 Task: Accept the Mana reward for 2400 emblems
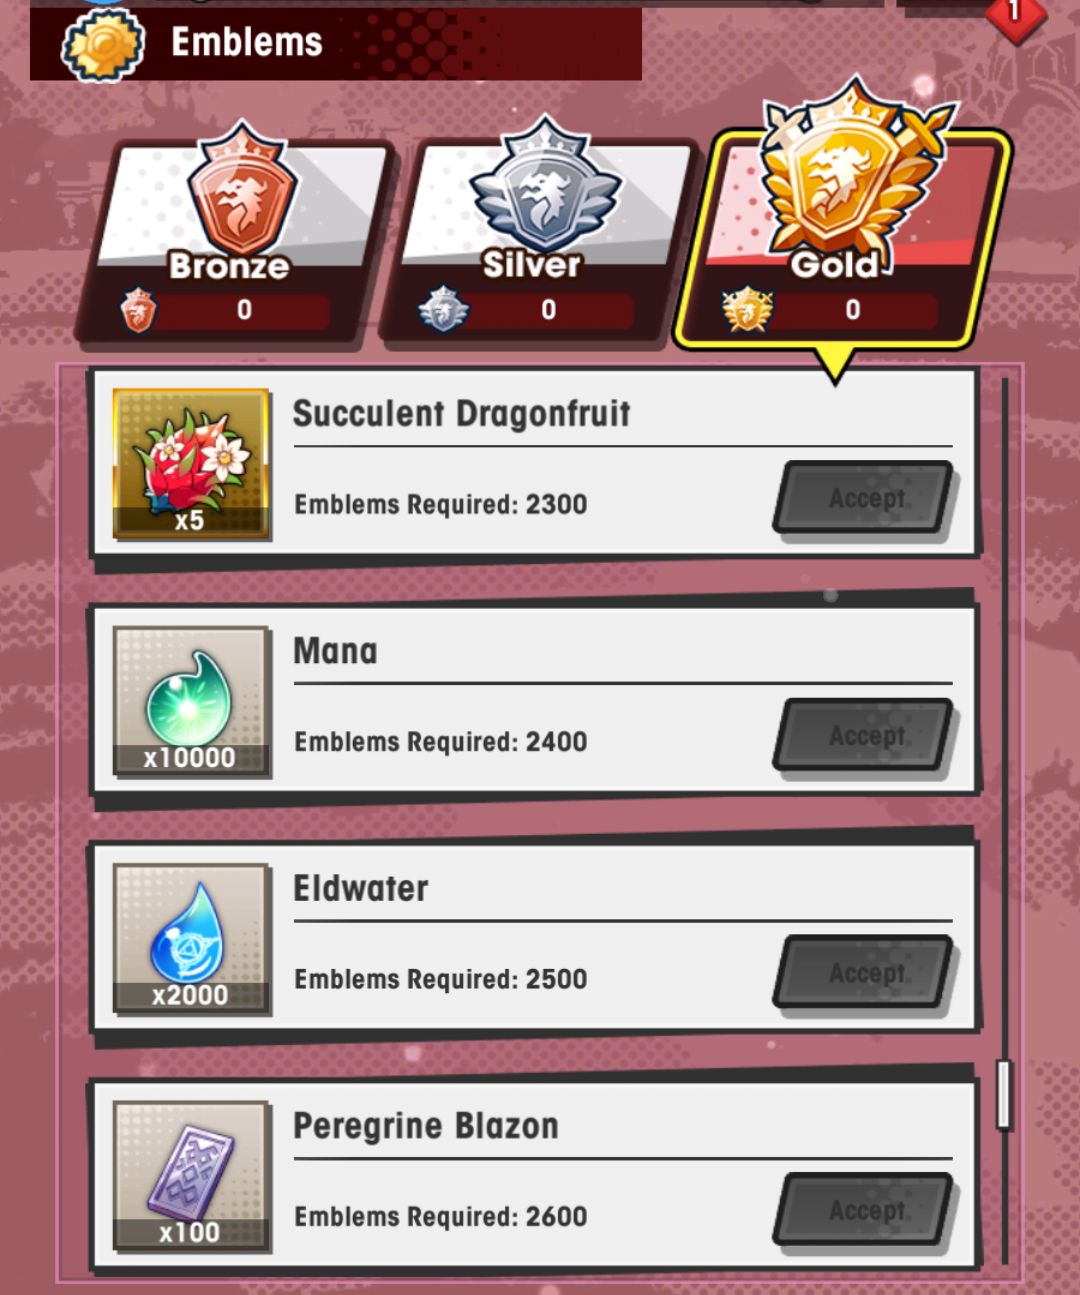pyautogui.click(x=864, y=735)
